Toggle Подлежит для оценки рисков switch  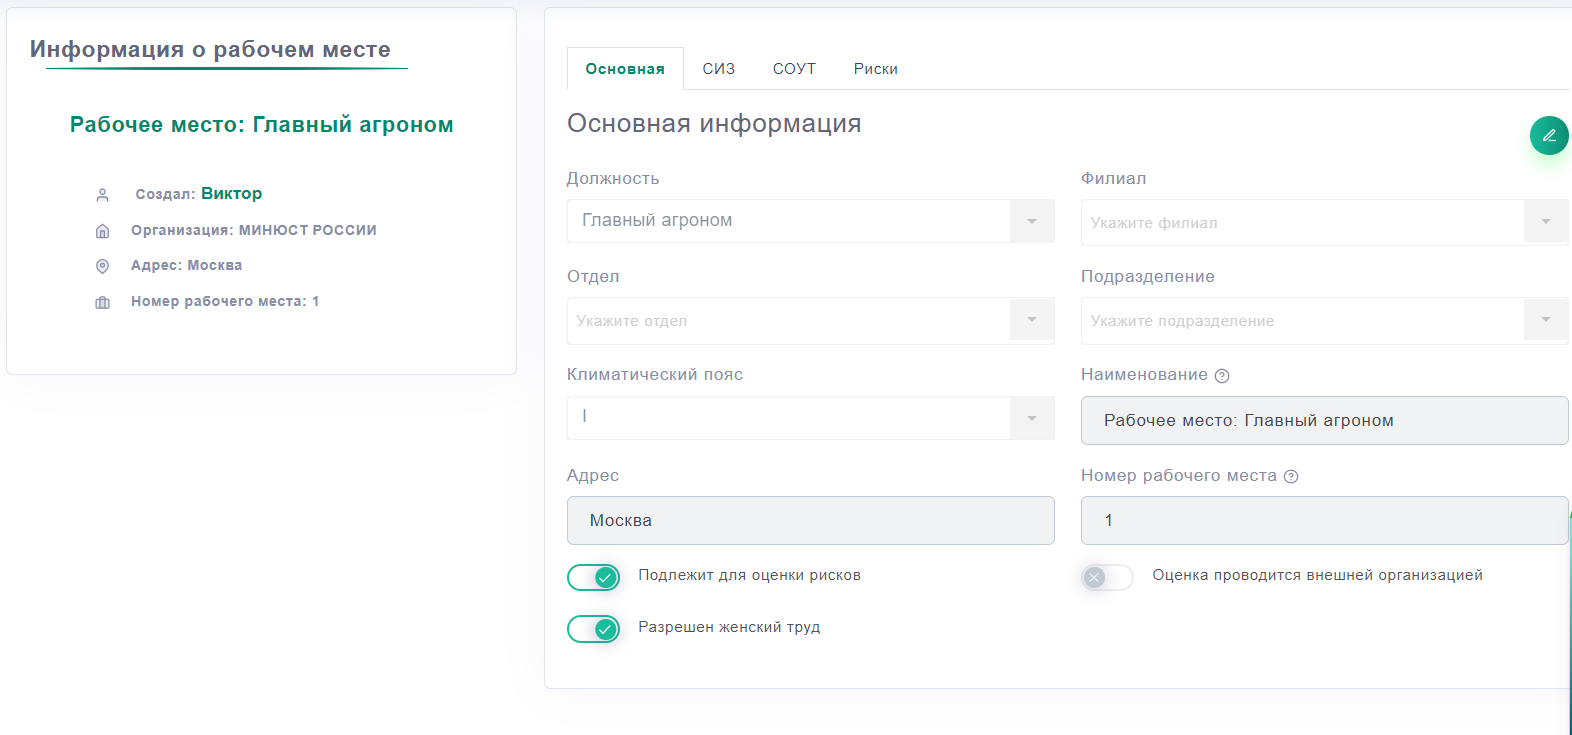tap(593, 577)
